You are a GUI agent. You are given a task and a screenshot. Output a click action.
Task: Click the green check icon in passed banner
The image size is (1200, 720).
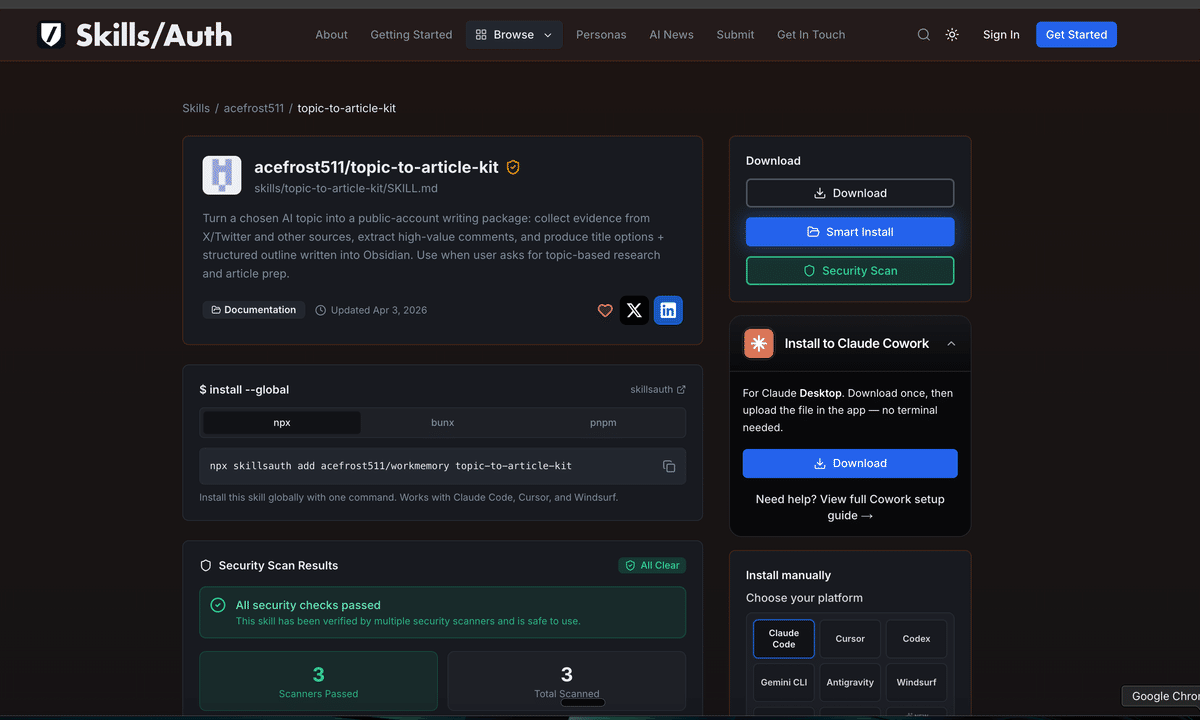218,605
